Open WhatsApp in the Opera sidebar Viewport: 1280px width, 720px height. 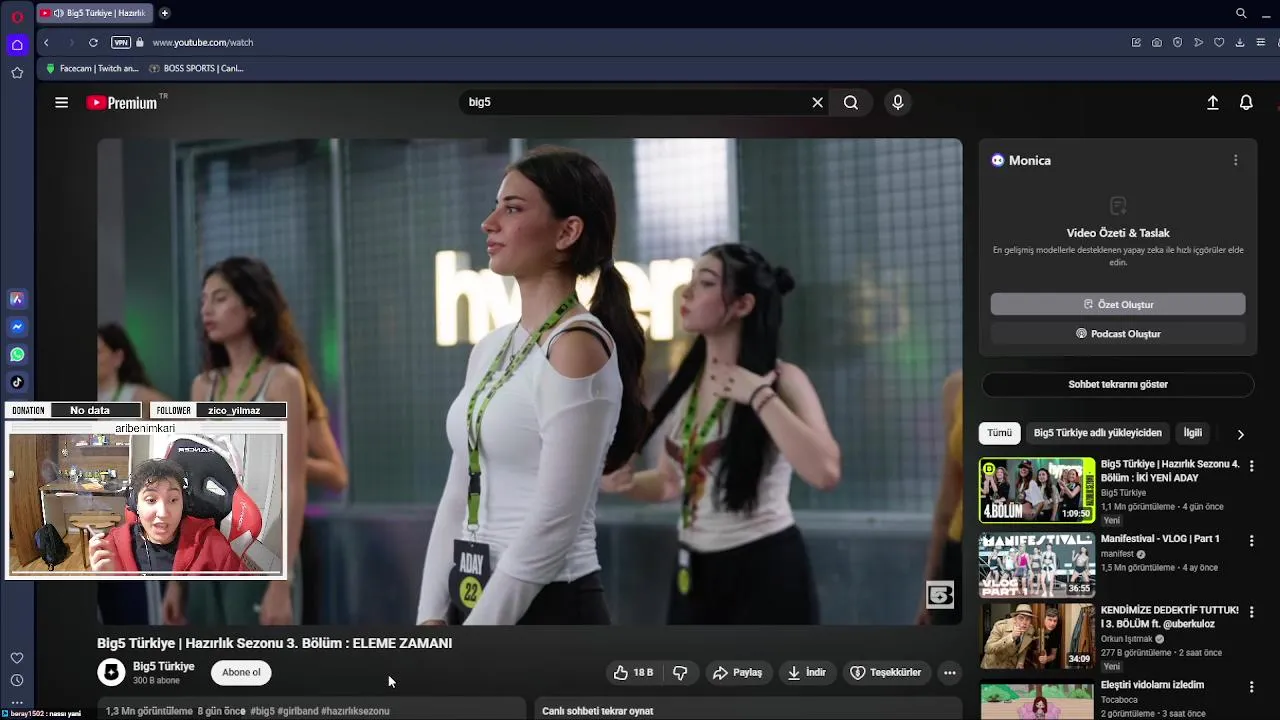pos(17,355)
